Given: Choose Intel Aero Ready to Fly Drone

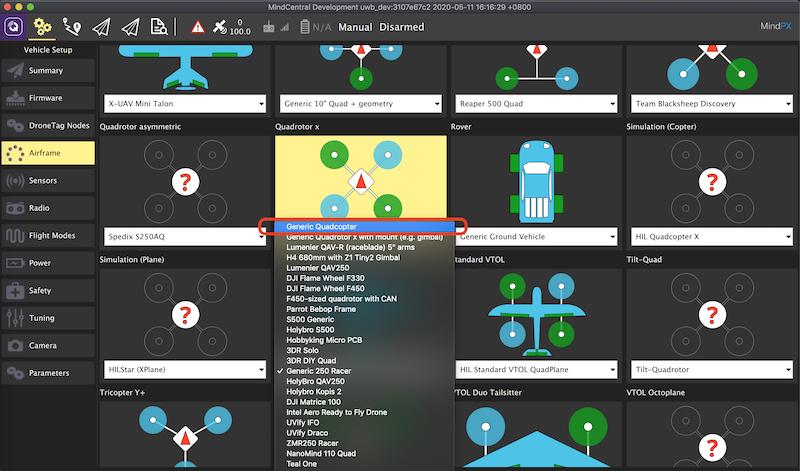Looking at the screenshot, I should 364,412.
